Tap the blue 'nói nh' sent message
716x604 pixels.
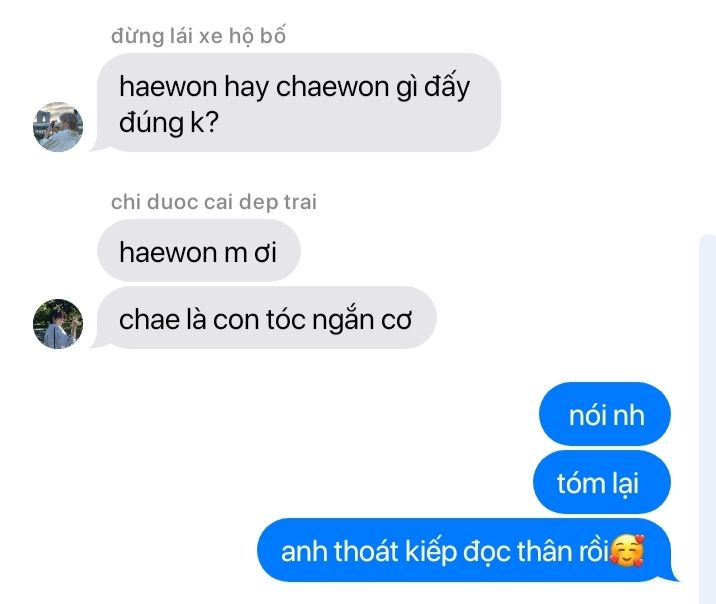605,414
